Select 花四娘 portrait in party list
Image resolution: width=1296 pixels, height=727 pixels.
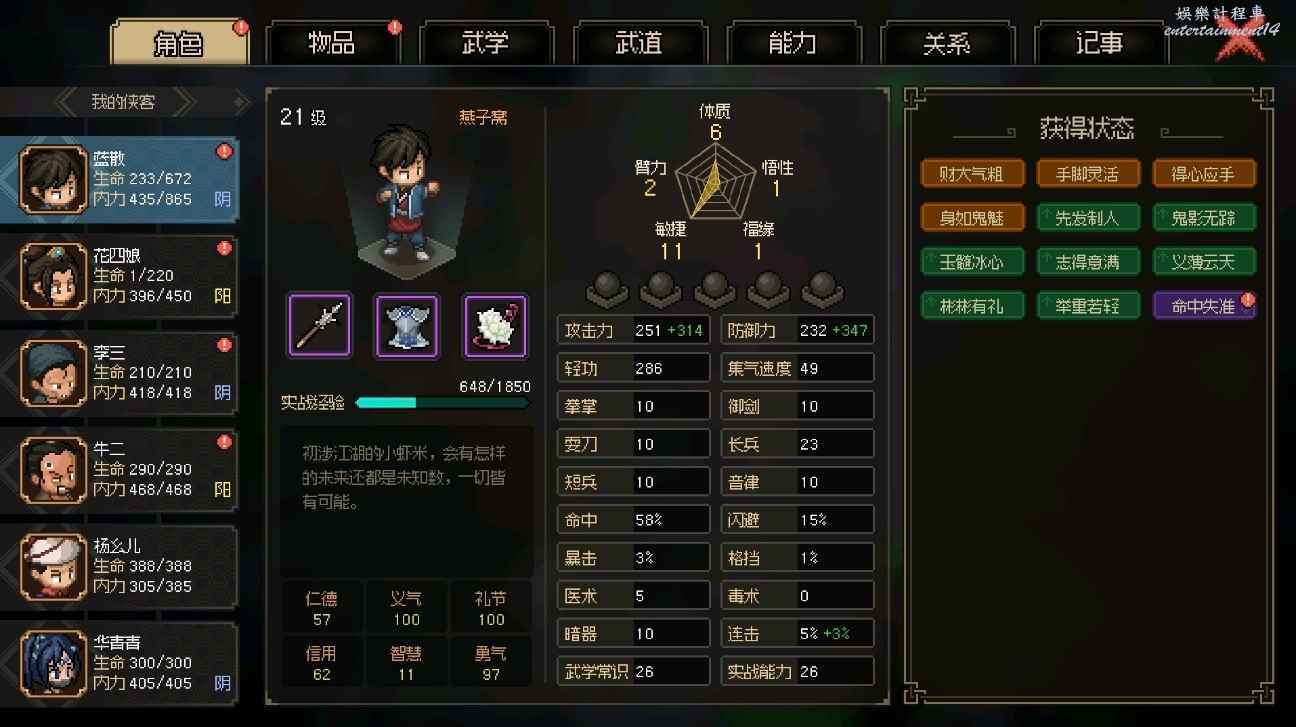[x=54, y=276]
